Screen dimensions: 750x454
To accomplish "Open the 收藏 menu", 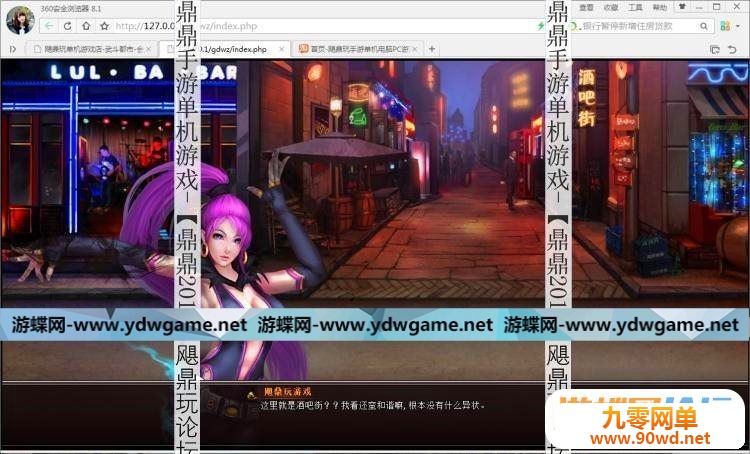I will [x=611, y=7].
